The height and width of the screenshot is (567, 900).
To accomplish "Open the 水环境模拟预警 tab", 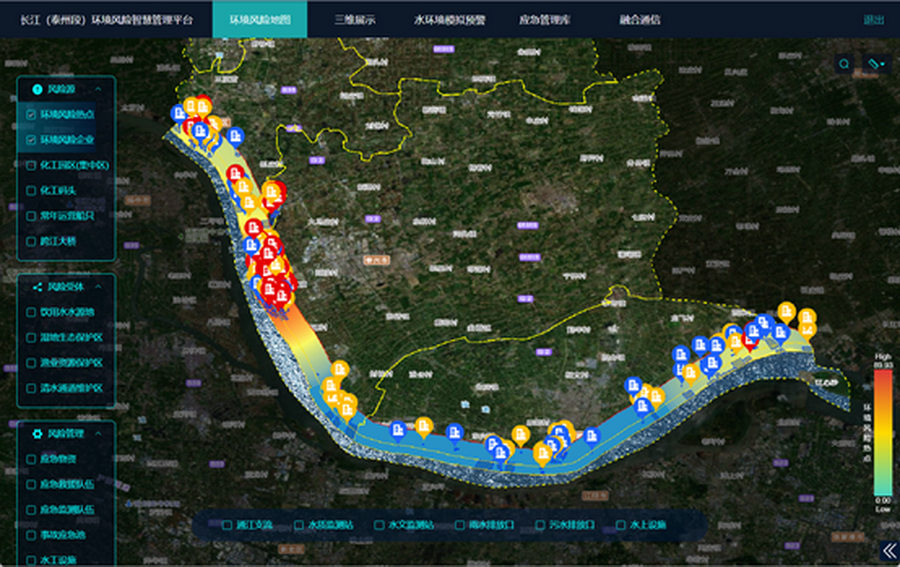I will (x=449, y=19).
